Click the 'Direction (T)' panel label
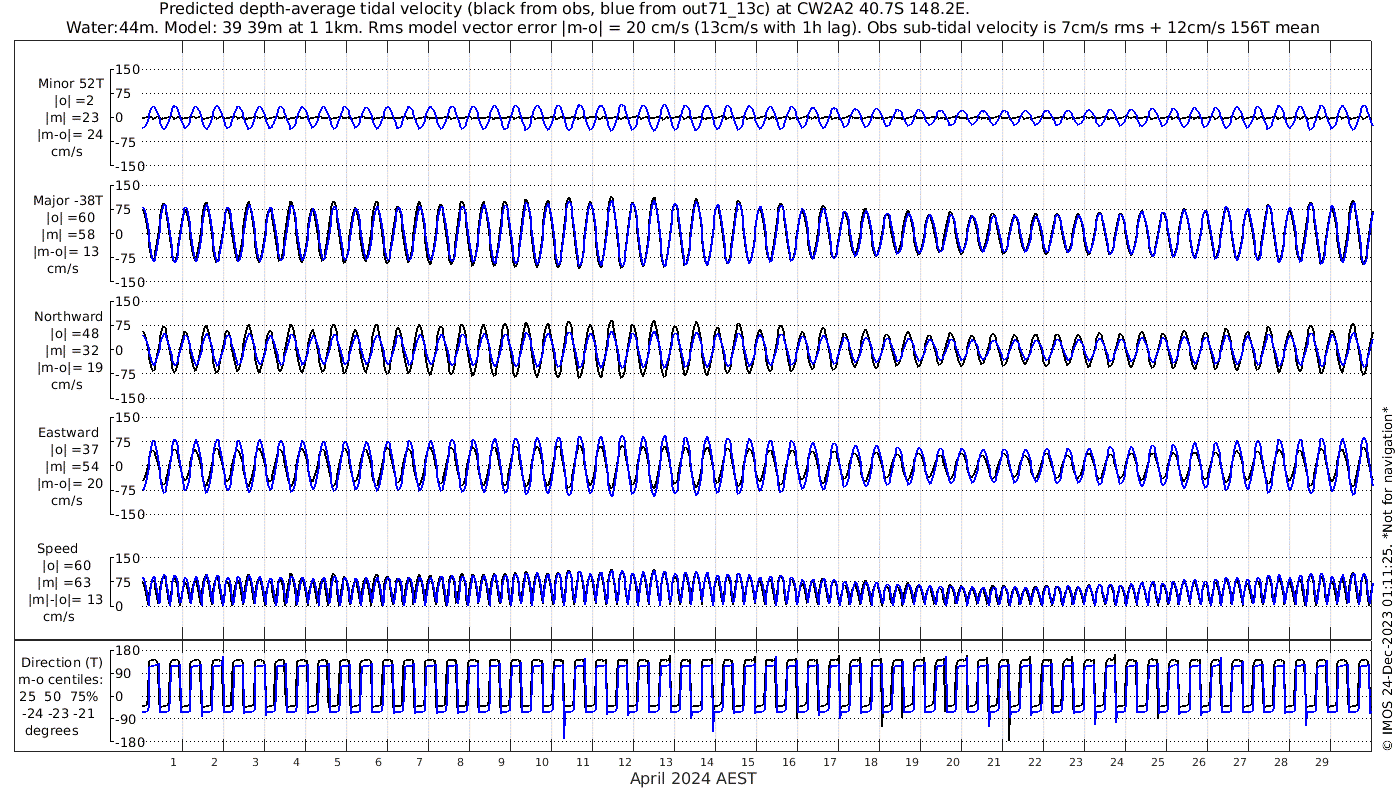 (x=62, y=662)
